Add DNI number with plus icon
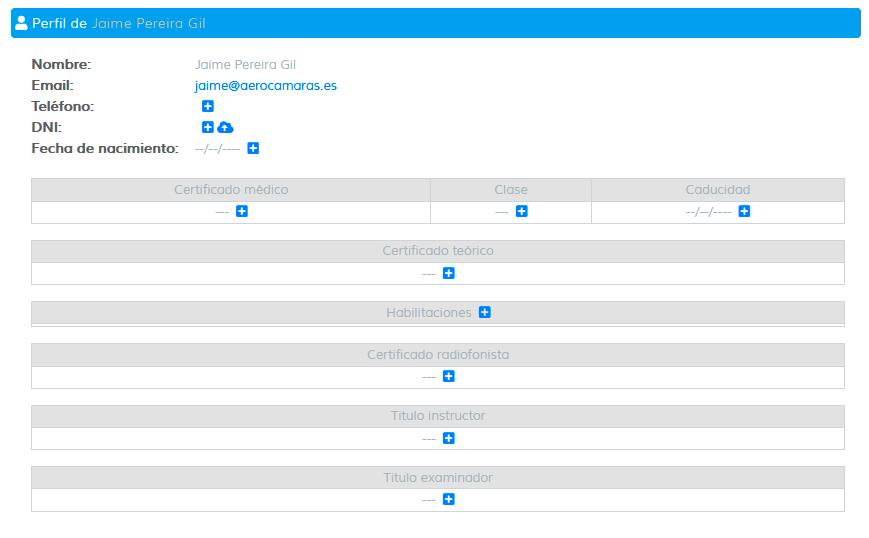The width and height of the screenshot is (869, 538). pyautogui.click(x=208, y=127)
